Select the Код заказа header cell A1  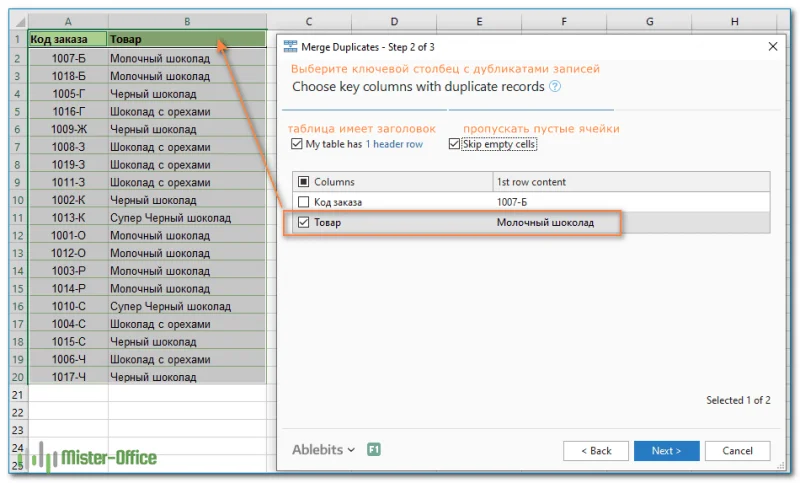tap(68, 40)
